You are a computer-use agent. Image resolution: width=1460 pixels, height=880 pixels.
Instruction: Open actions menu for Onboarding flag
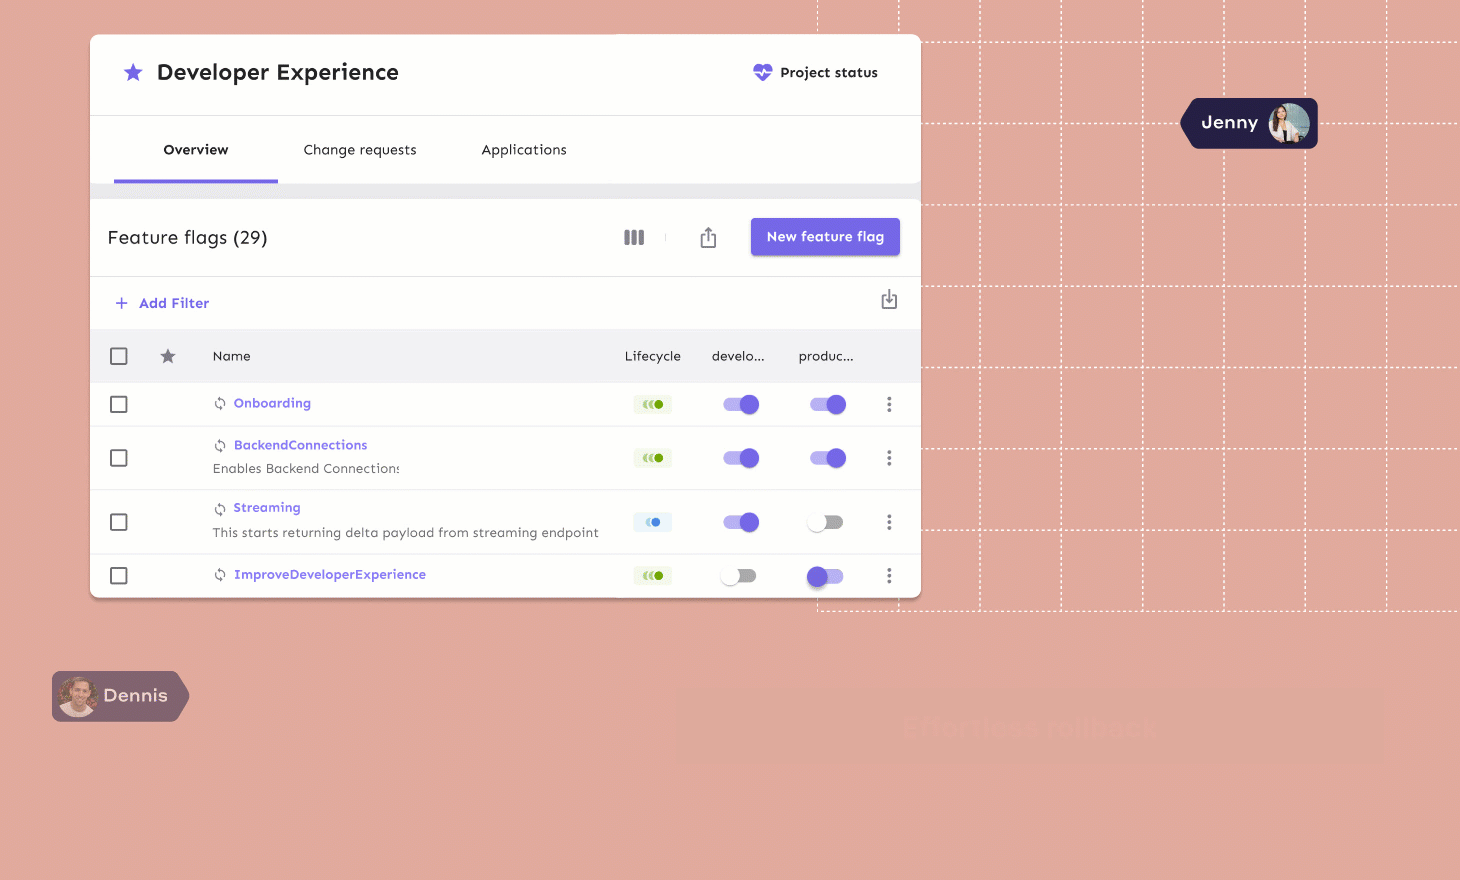[889, 405]
